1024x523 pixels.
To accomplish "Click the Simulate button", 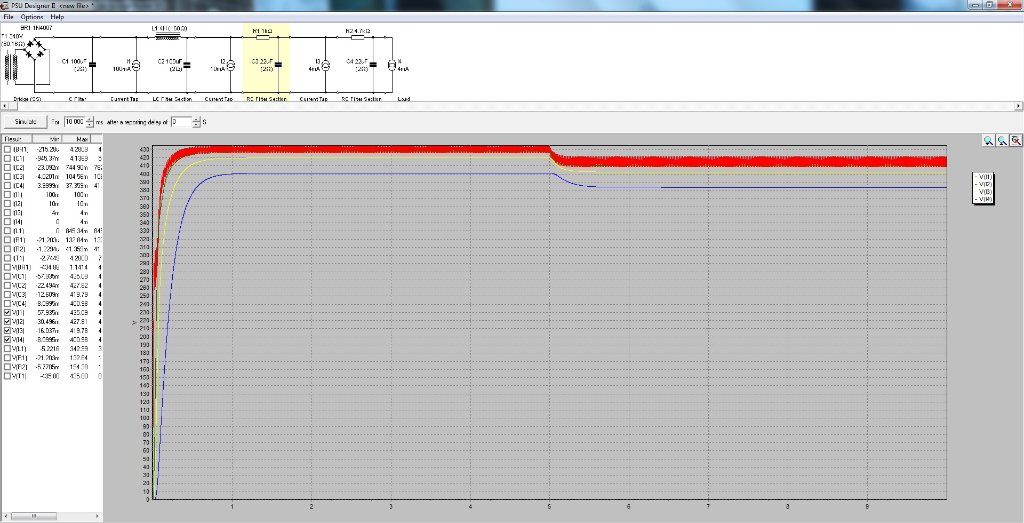I will [25, 121].
